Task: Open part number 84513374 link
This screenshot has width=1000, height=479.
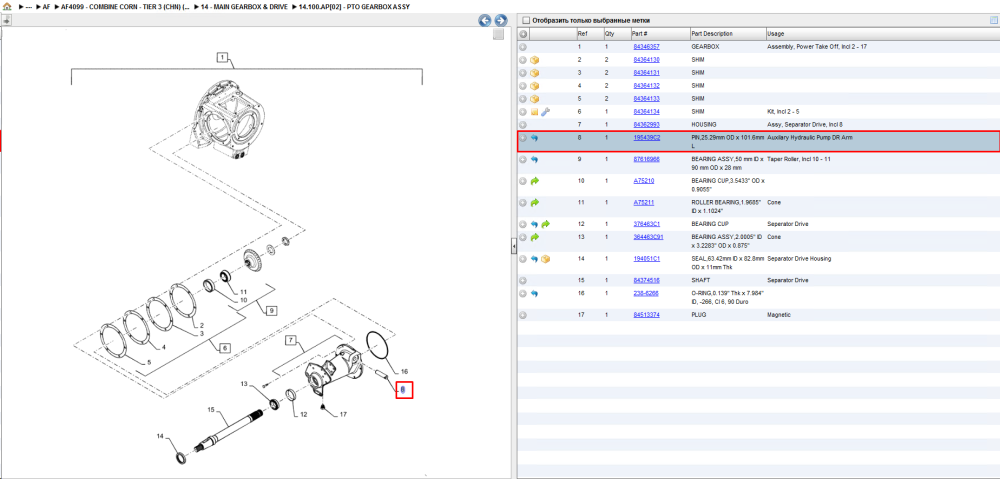Action: coord(646,315)
